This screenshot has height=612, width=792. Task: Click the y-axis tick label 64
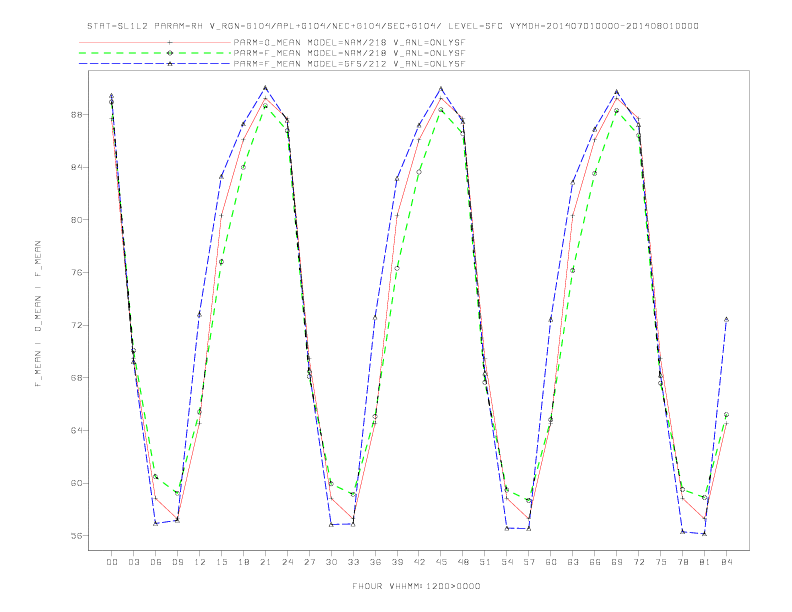coord(77,430)
